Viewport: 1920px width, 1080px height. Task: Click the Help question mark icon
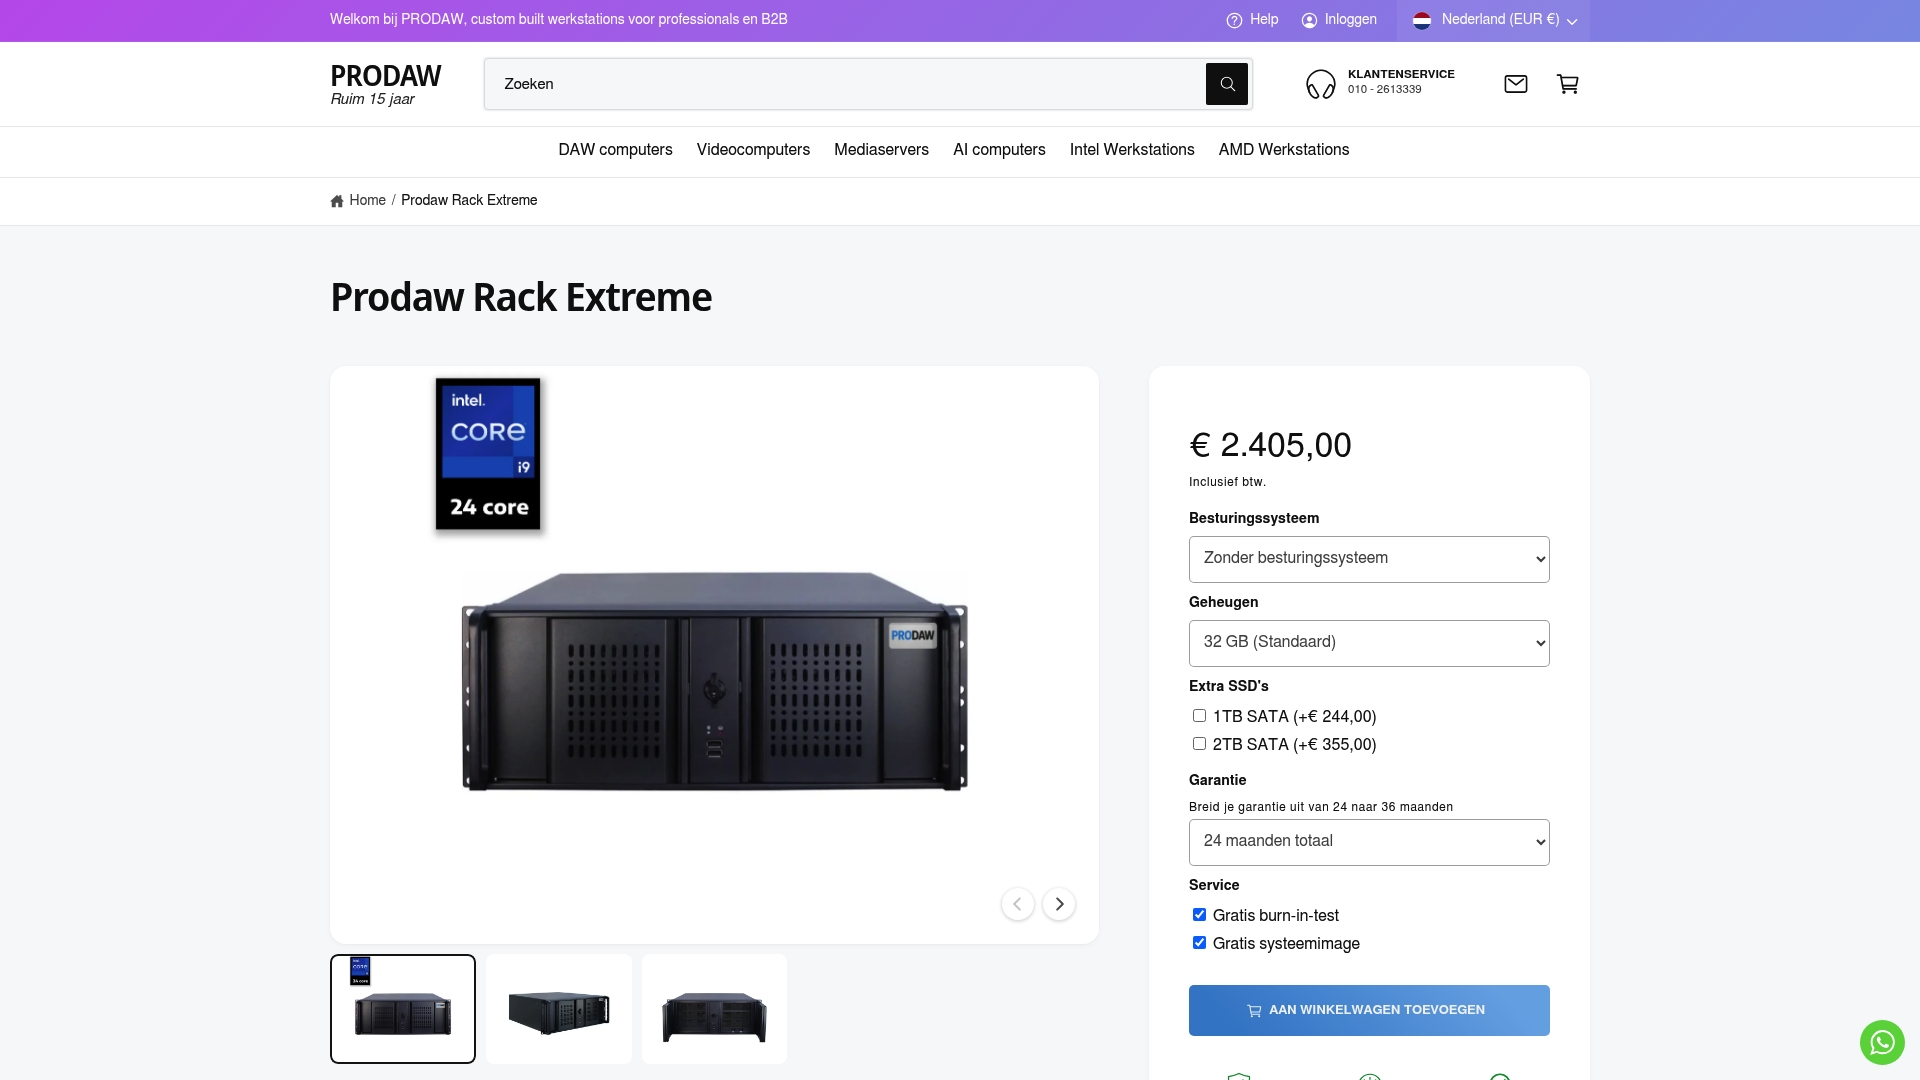pos(1234,20)
